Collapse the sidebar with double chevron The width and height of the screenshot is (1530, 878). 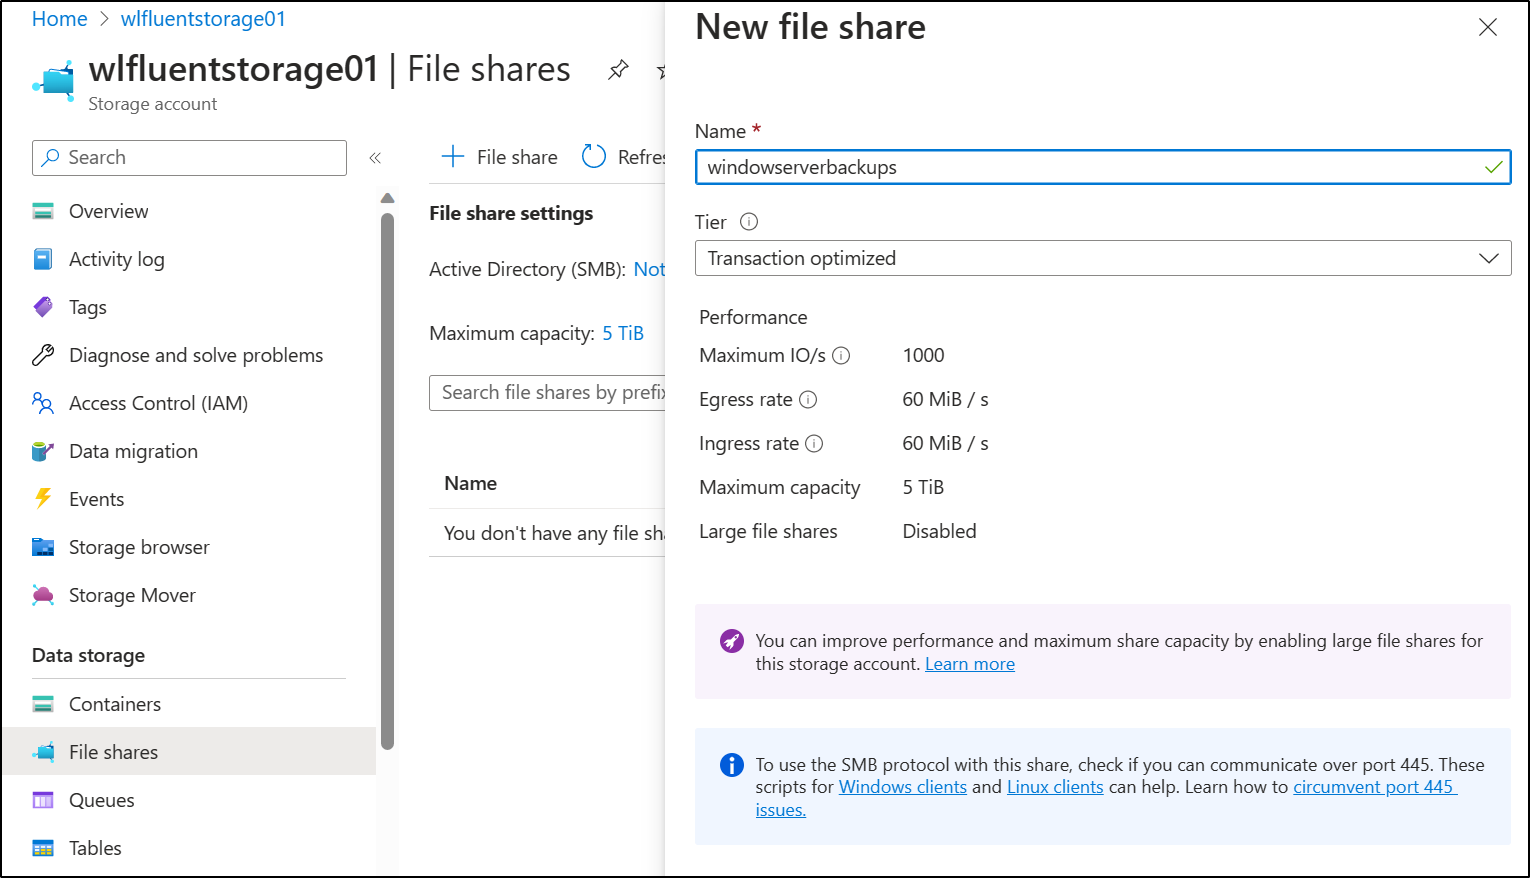click(x=375, y=157)
